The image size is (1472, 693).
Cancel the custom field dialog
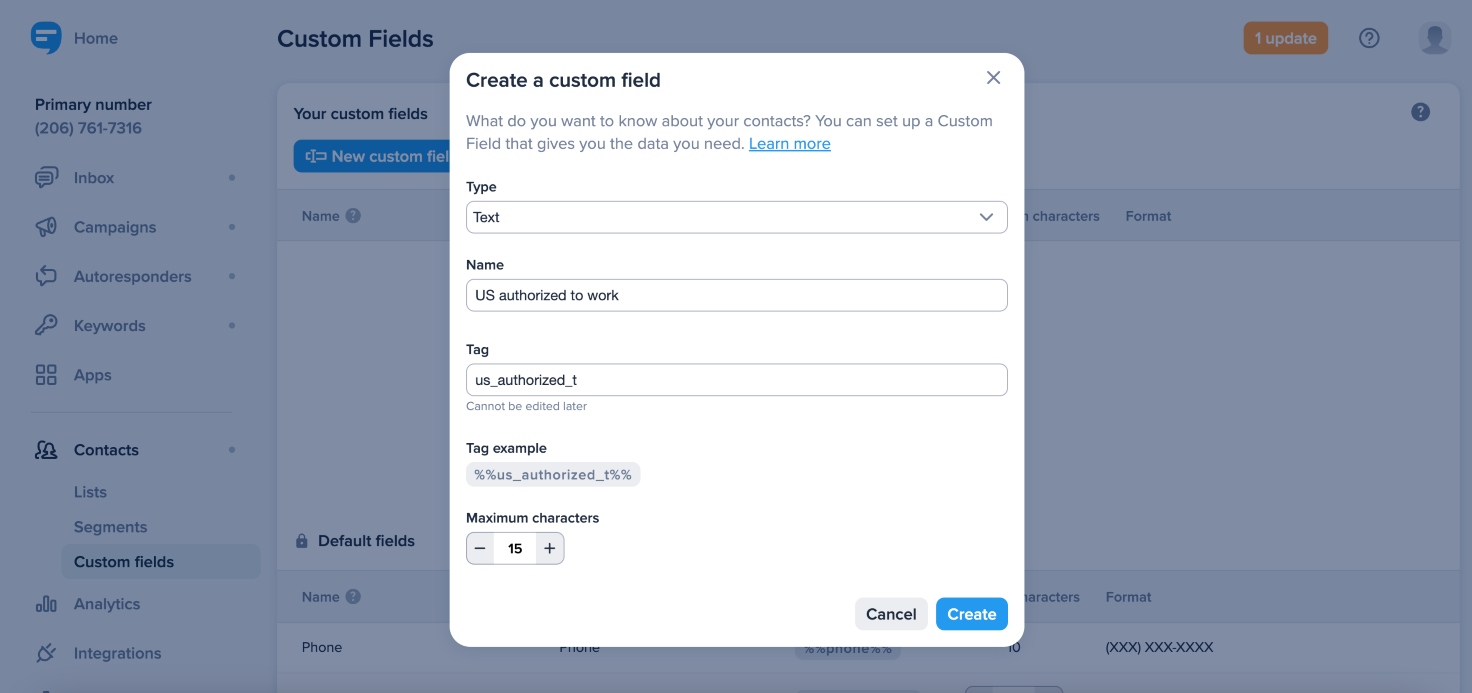(x=890, y=614)
